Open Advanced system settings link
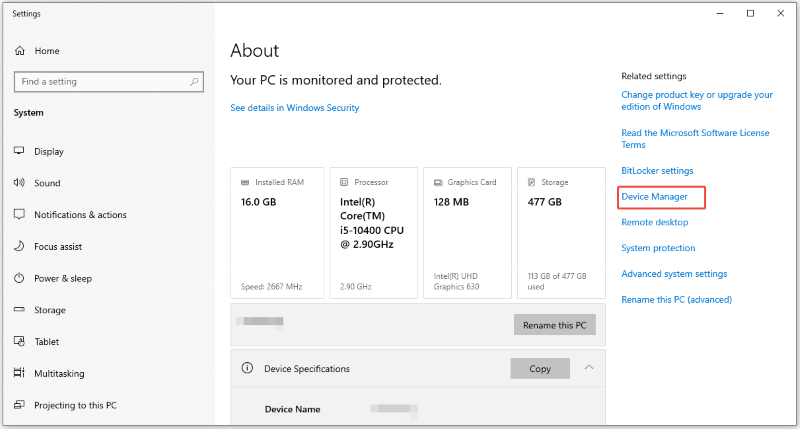Viewport: 800px width, 429px height. pos(674,274)
